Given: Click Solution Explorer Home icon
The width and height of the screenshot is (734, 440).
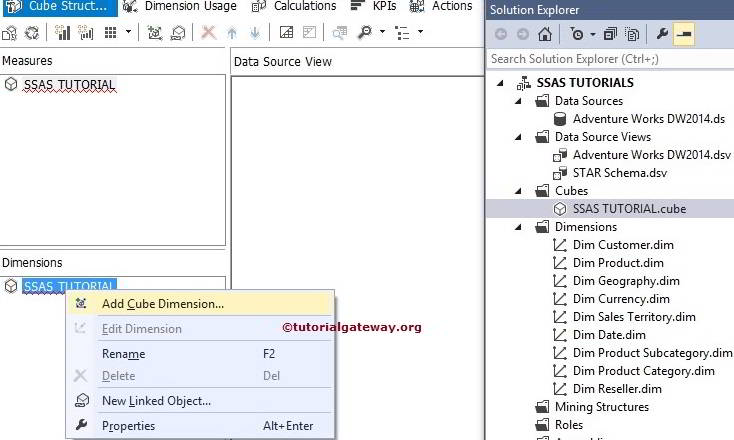Looking at the screenshot, I should (544, 34).
